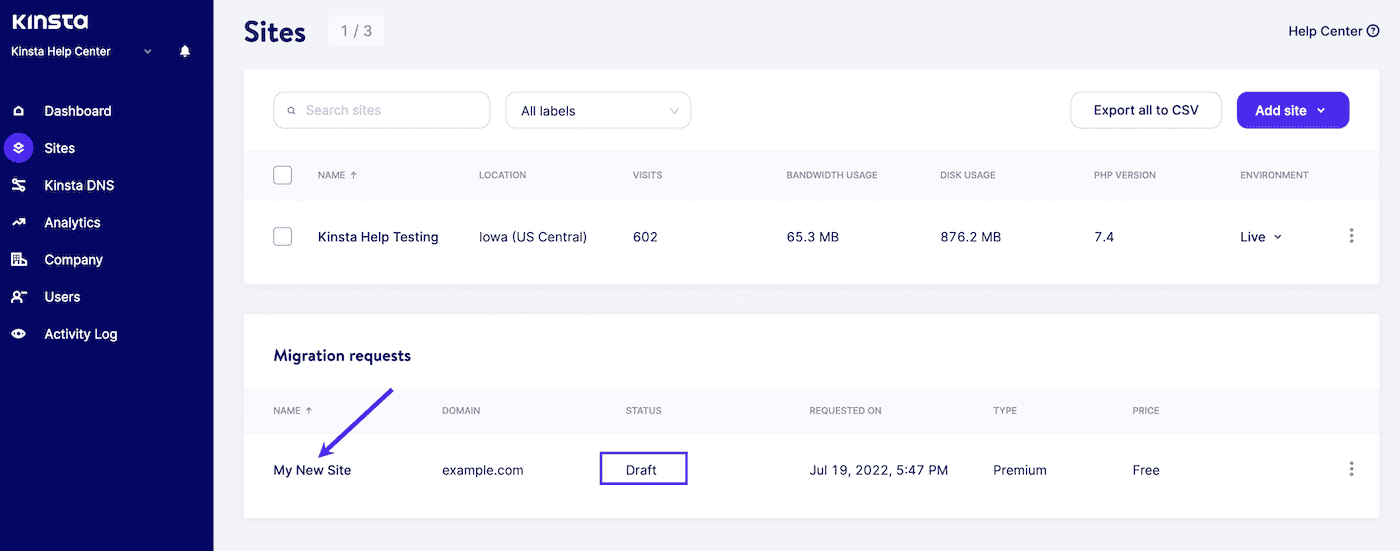Screen dimensions: 1400x551
Task: Click the example.com domain cell
Action: 483,470
